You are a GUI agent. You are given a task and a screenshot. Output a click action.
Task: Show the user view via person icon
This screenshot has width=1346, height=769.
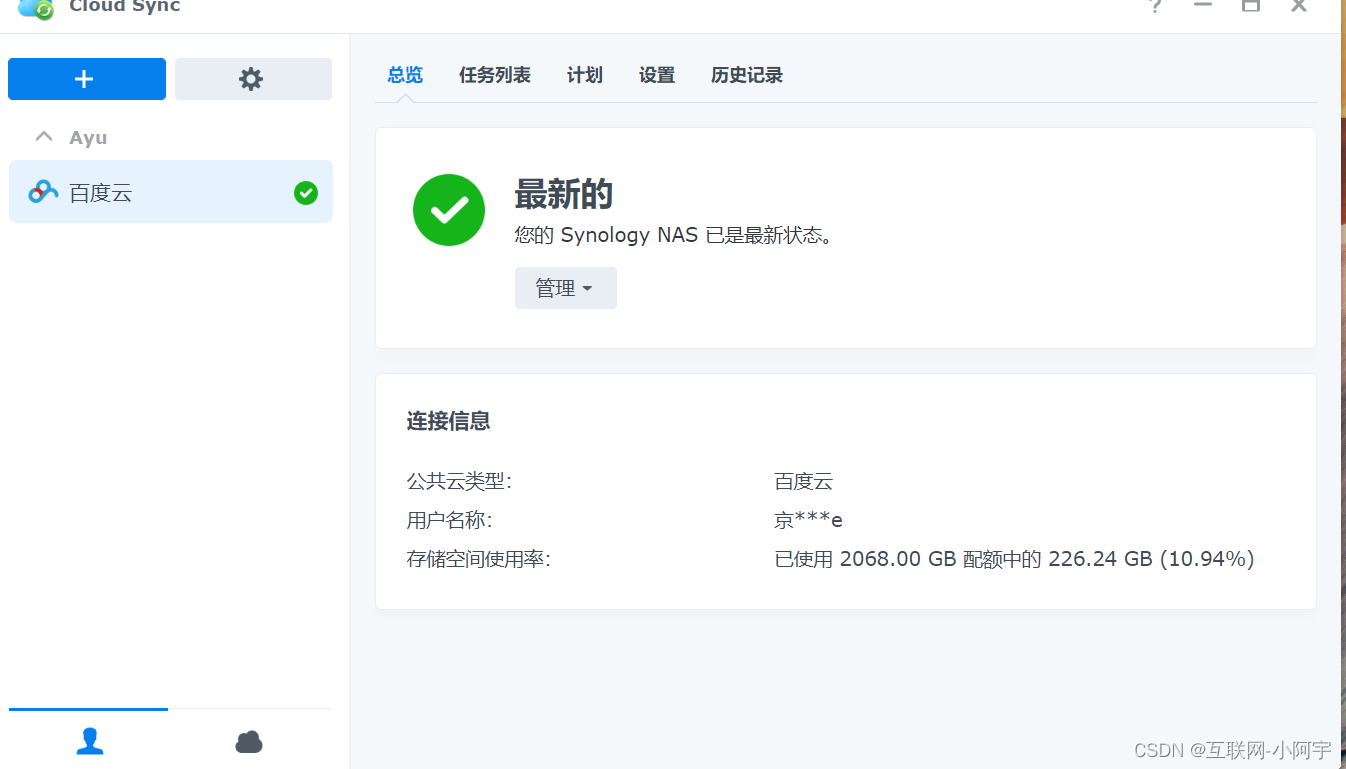(90, 741)
